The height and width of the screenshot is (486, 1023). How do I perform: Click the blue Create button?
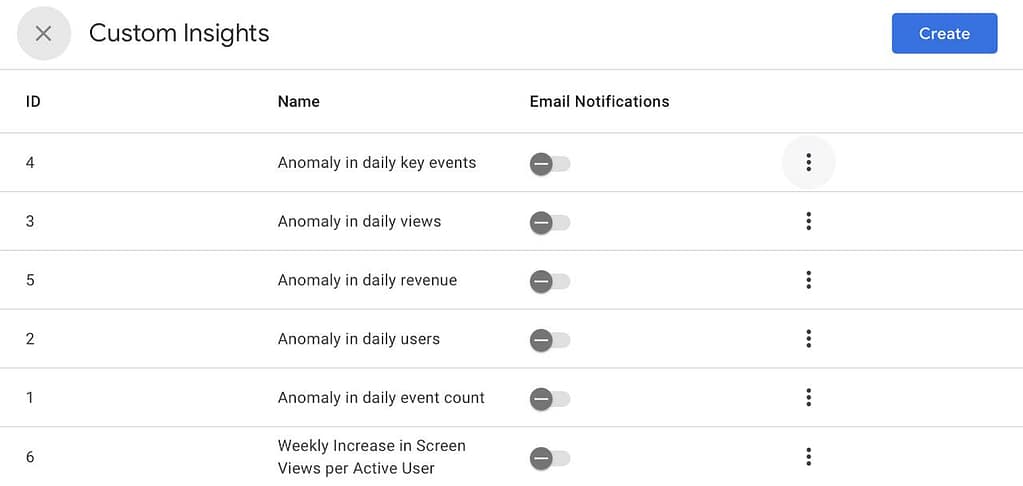click(x=944, y=34)
